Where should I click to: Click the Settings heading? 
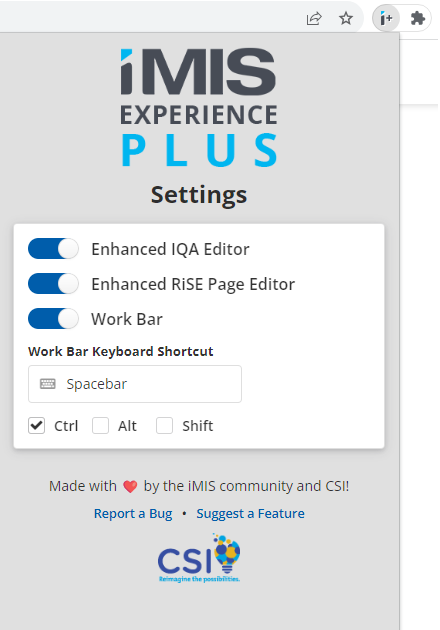click(199, 196)
